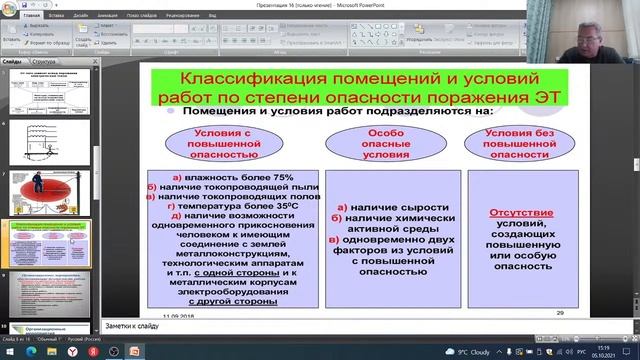Expand the shapes gallery
Image resolution: width=640 pixels, height=360 pixels.
click(x=402, y=42)
